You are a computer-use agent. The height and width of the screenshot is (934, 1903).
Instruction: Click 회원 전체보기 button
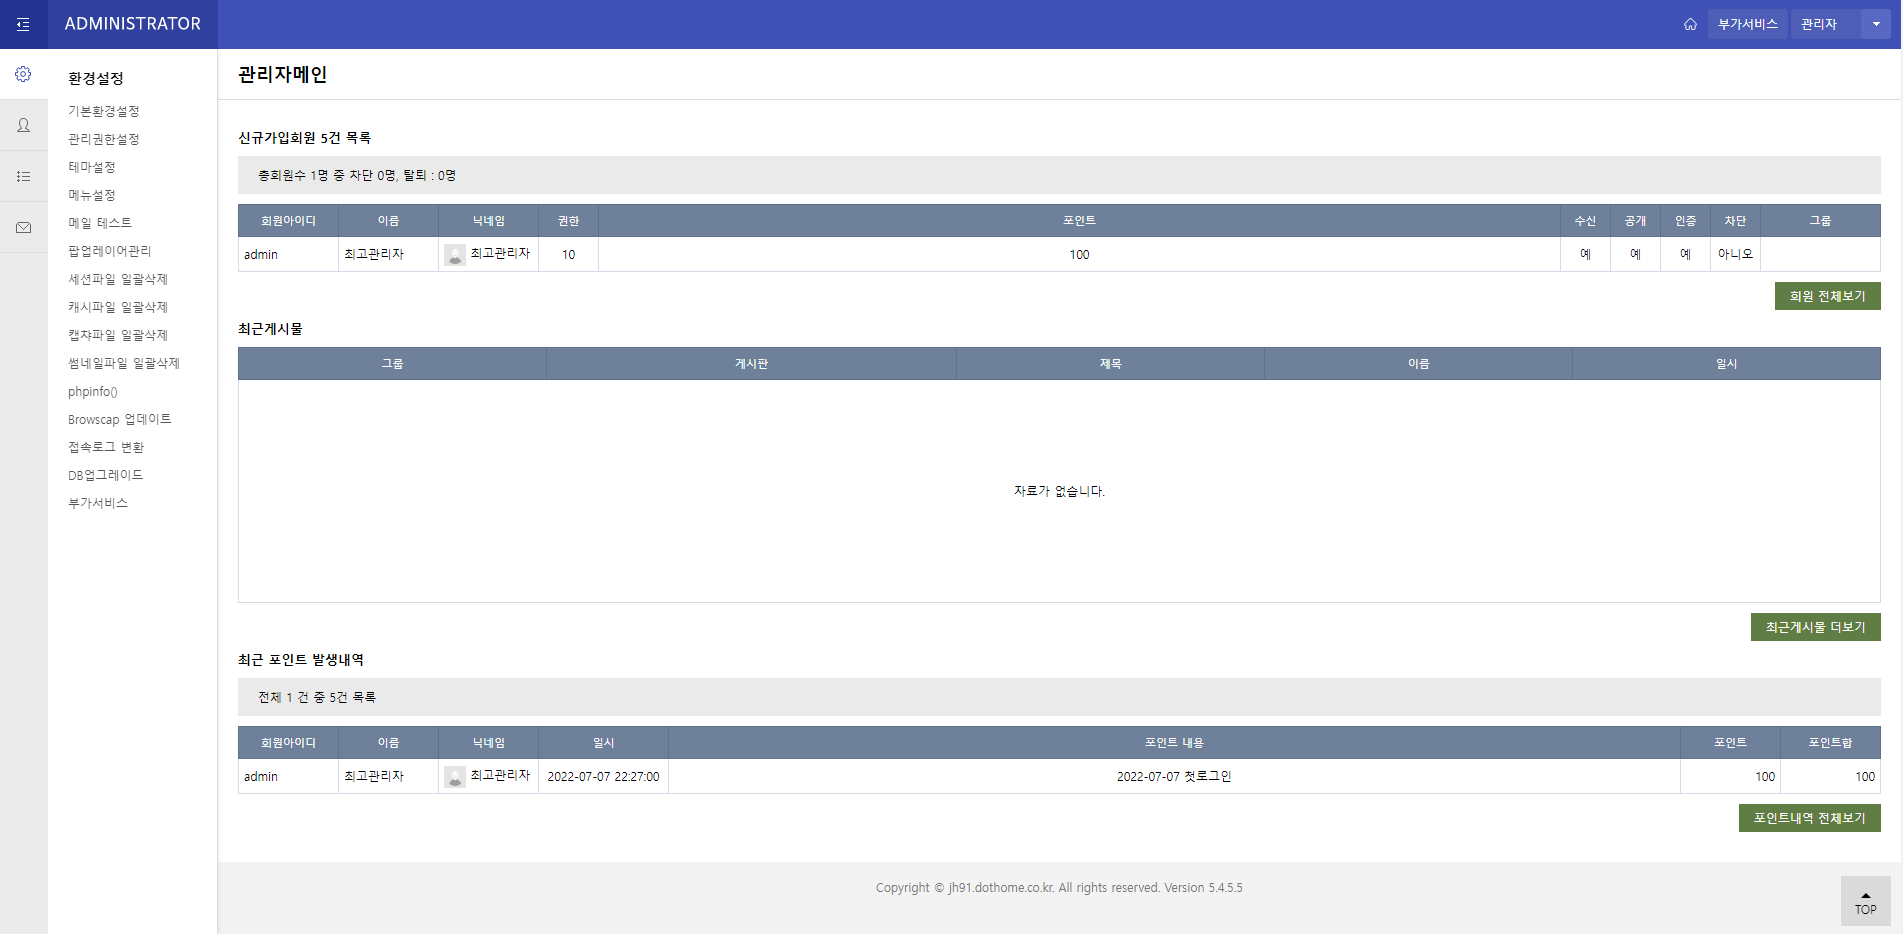point(1827,296)
